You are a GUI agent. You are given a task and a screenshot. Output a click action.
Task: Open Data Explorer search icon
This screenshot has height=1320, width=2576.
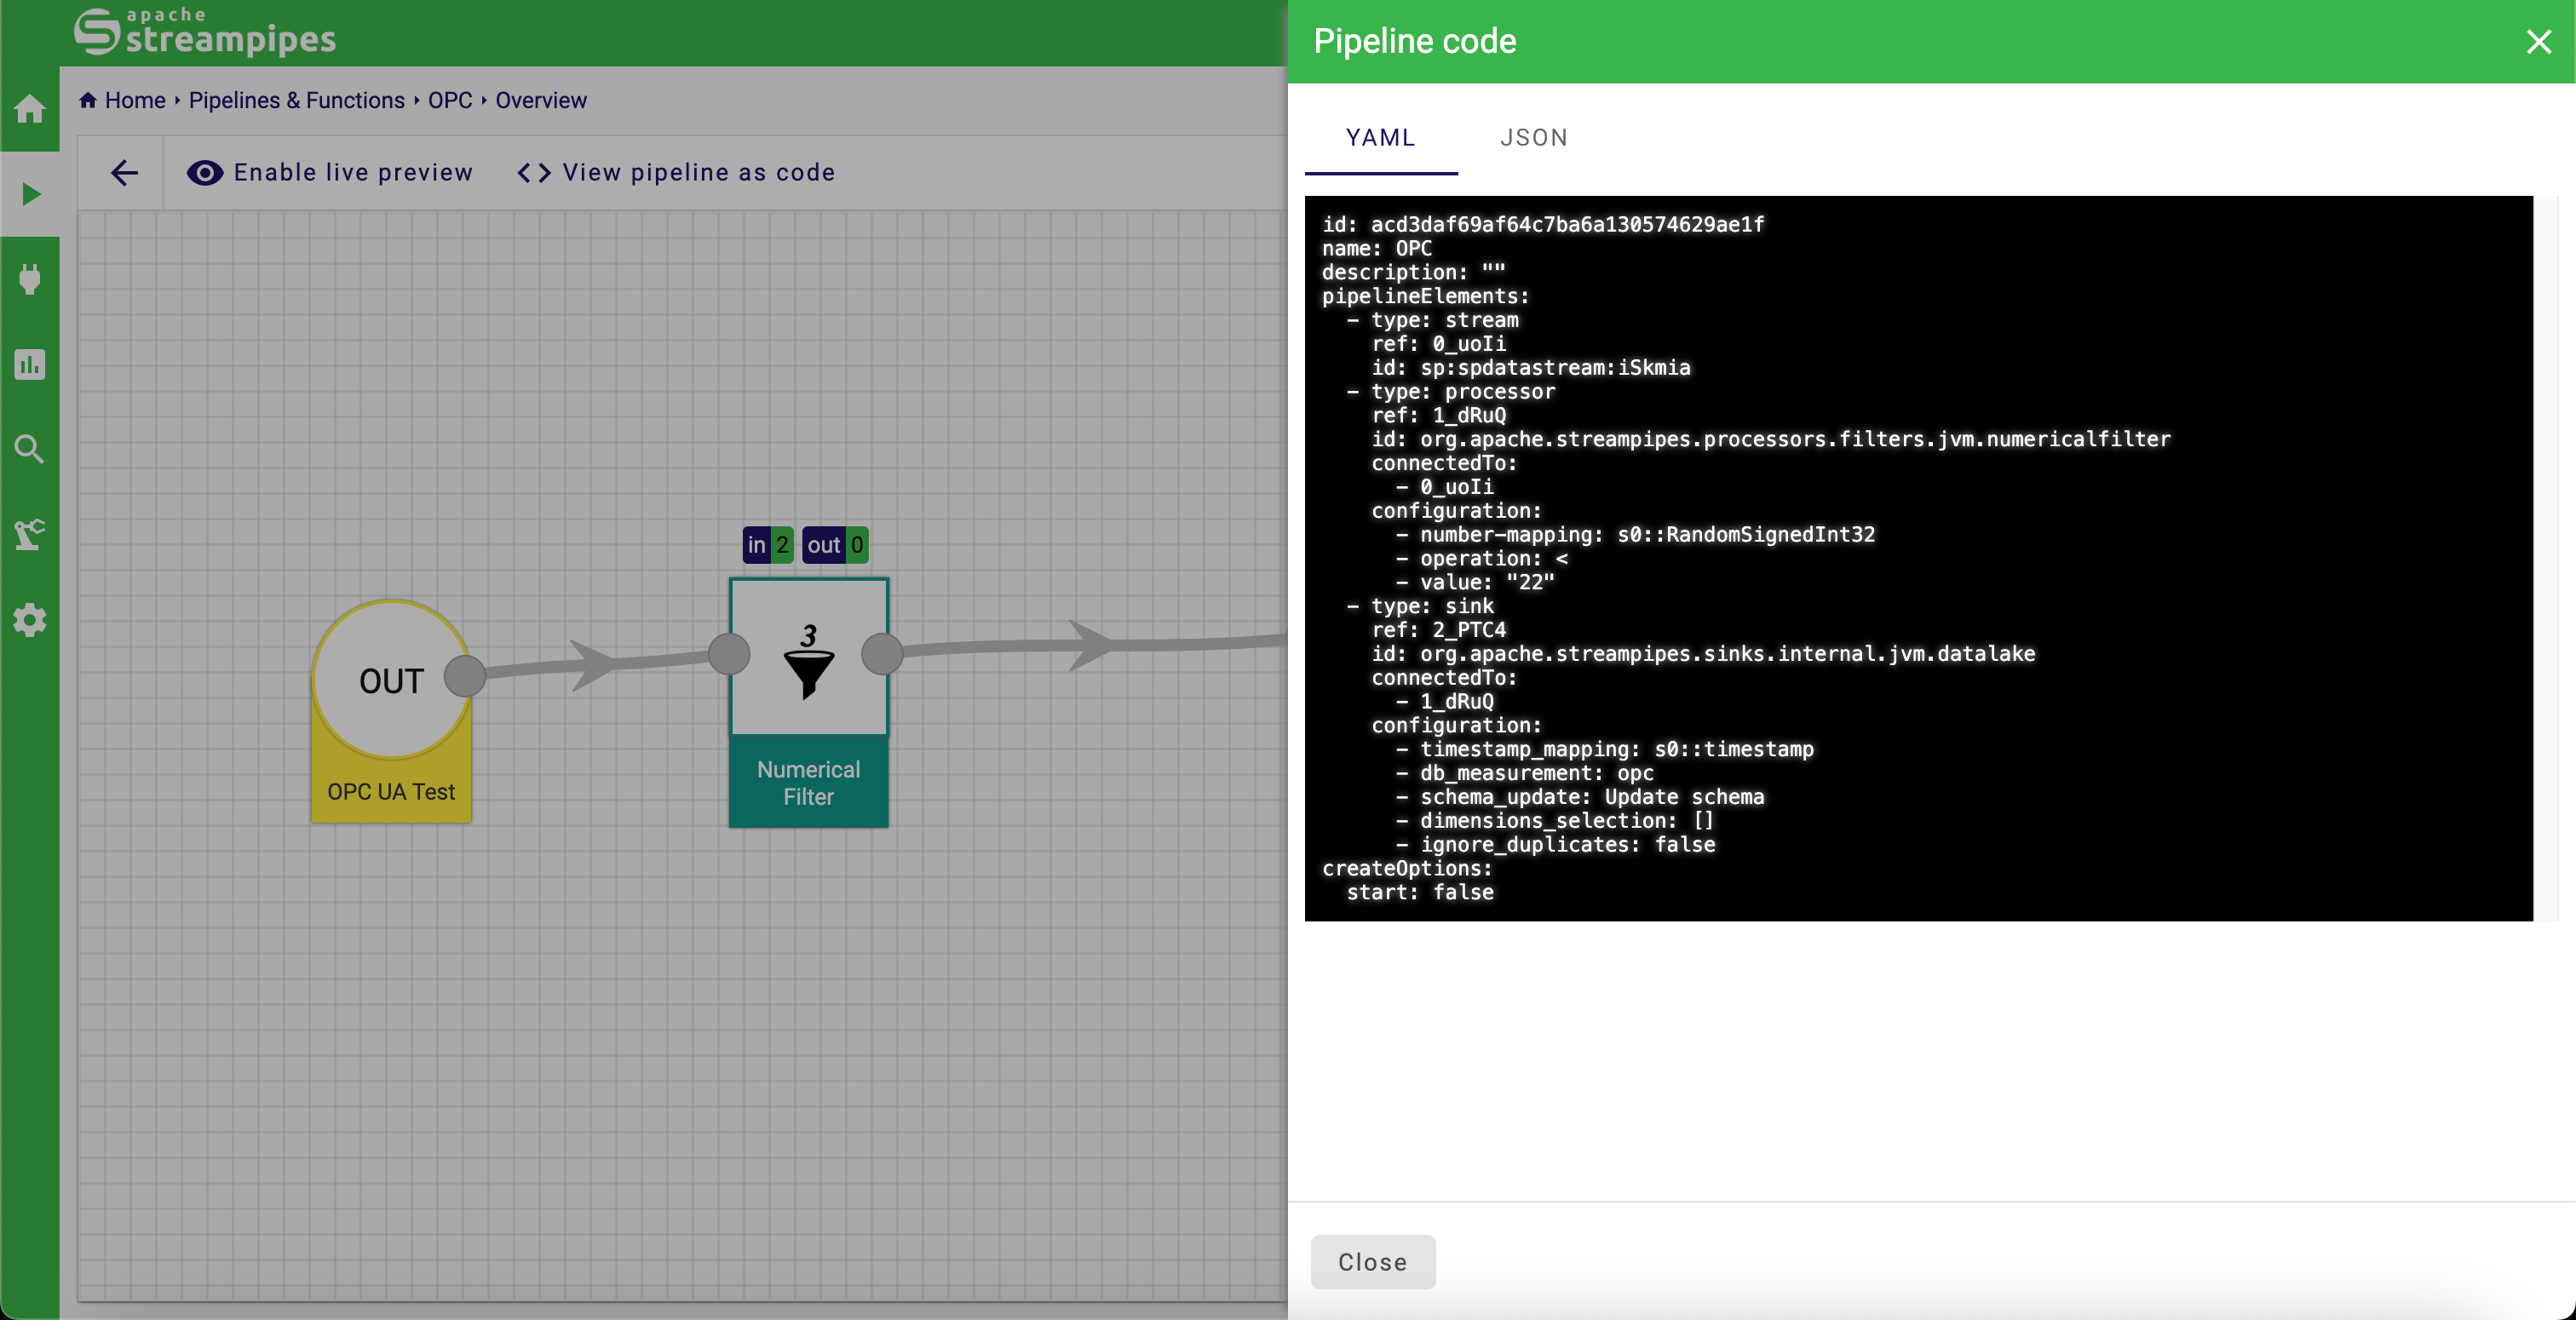[x=30, y=449]
